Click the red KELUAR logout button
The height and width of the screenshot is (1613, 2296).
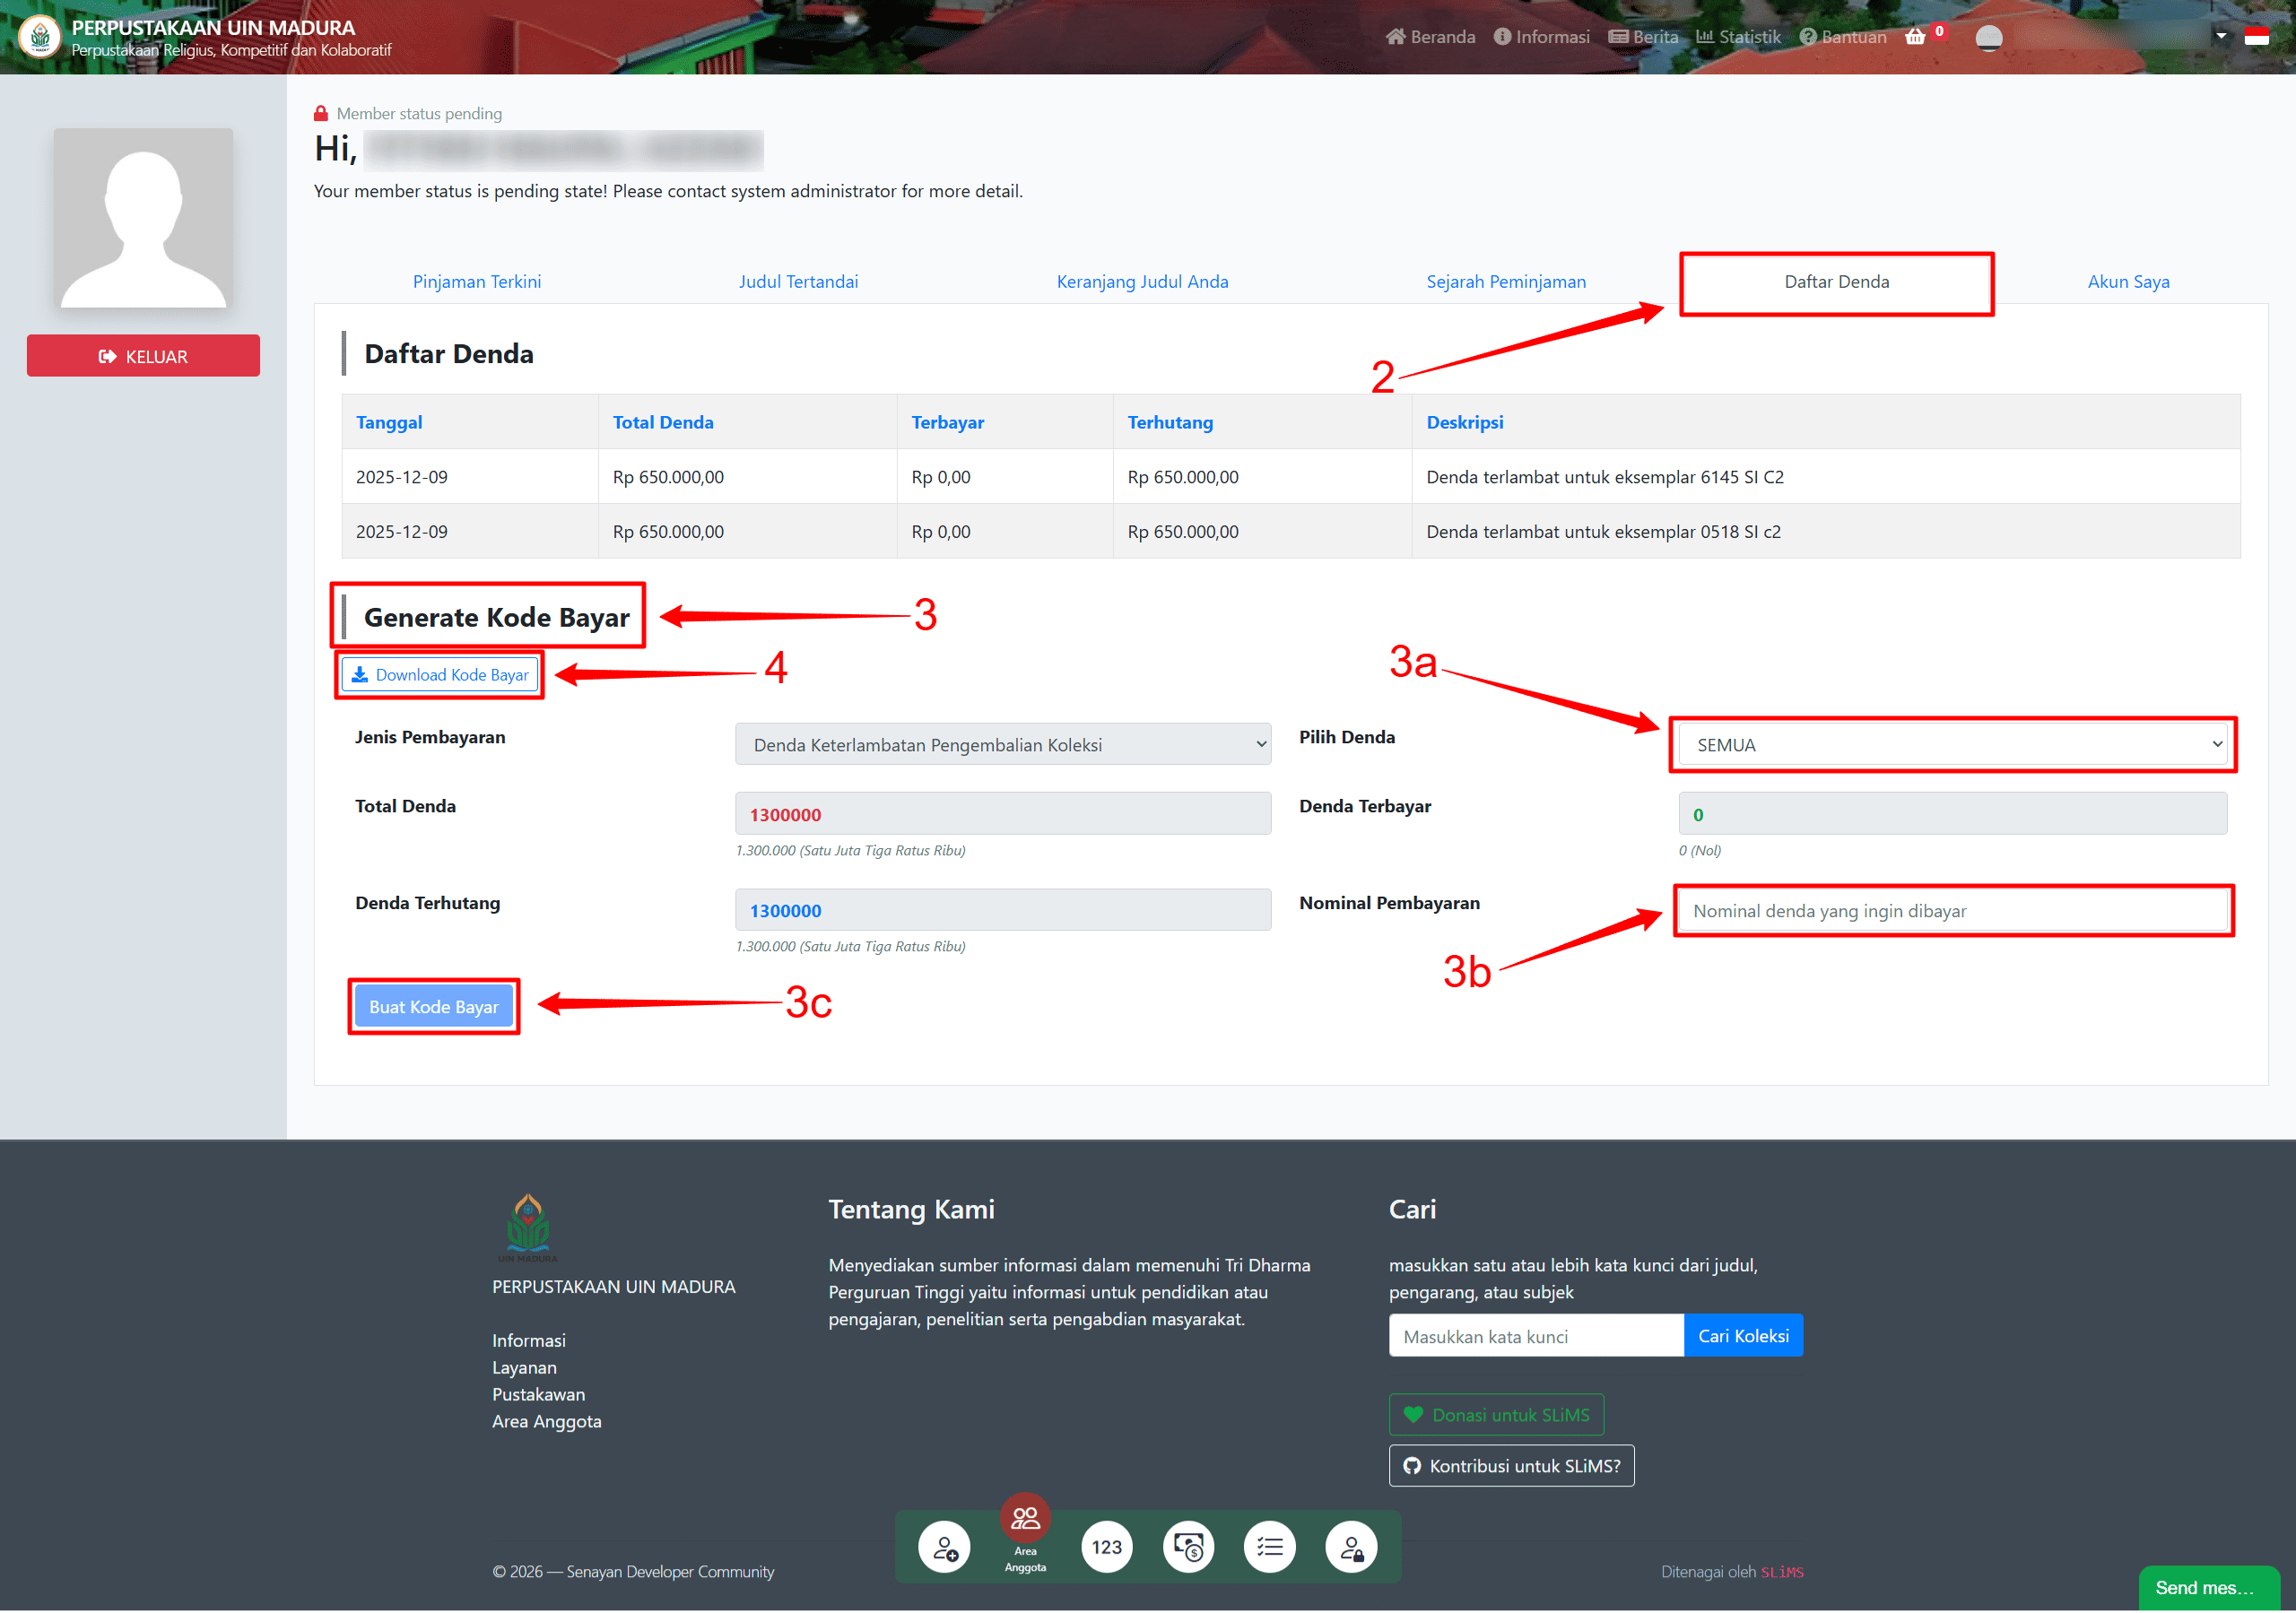(143, 356)
